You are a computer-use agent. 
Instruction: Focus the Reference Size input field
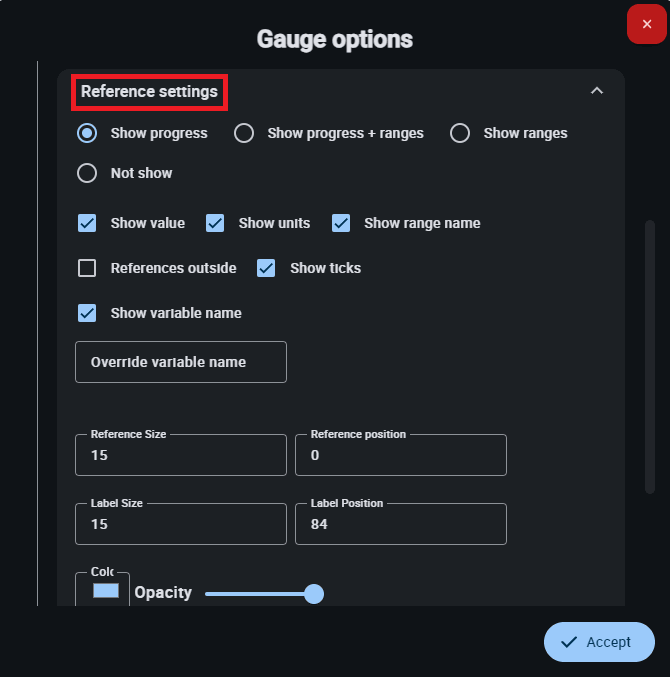pyautogui.click(x=181, y=455)
